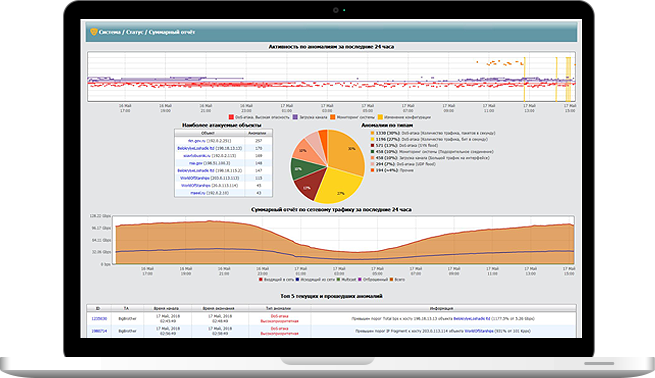Click the Топ 5 текущих и прошедших аномалий heading
Screen dimensions: 655x378
331,296
